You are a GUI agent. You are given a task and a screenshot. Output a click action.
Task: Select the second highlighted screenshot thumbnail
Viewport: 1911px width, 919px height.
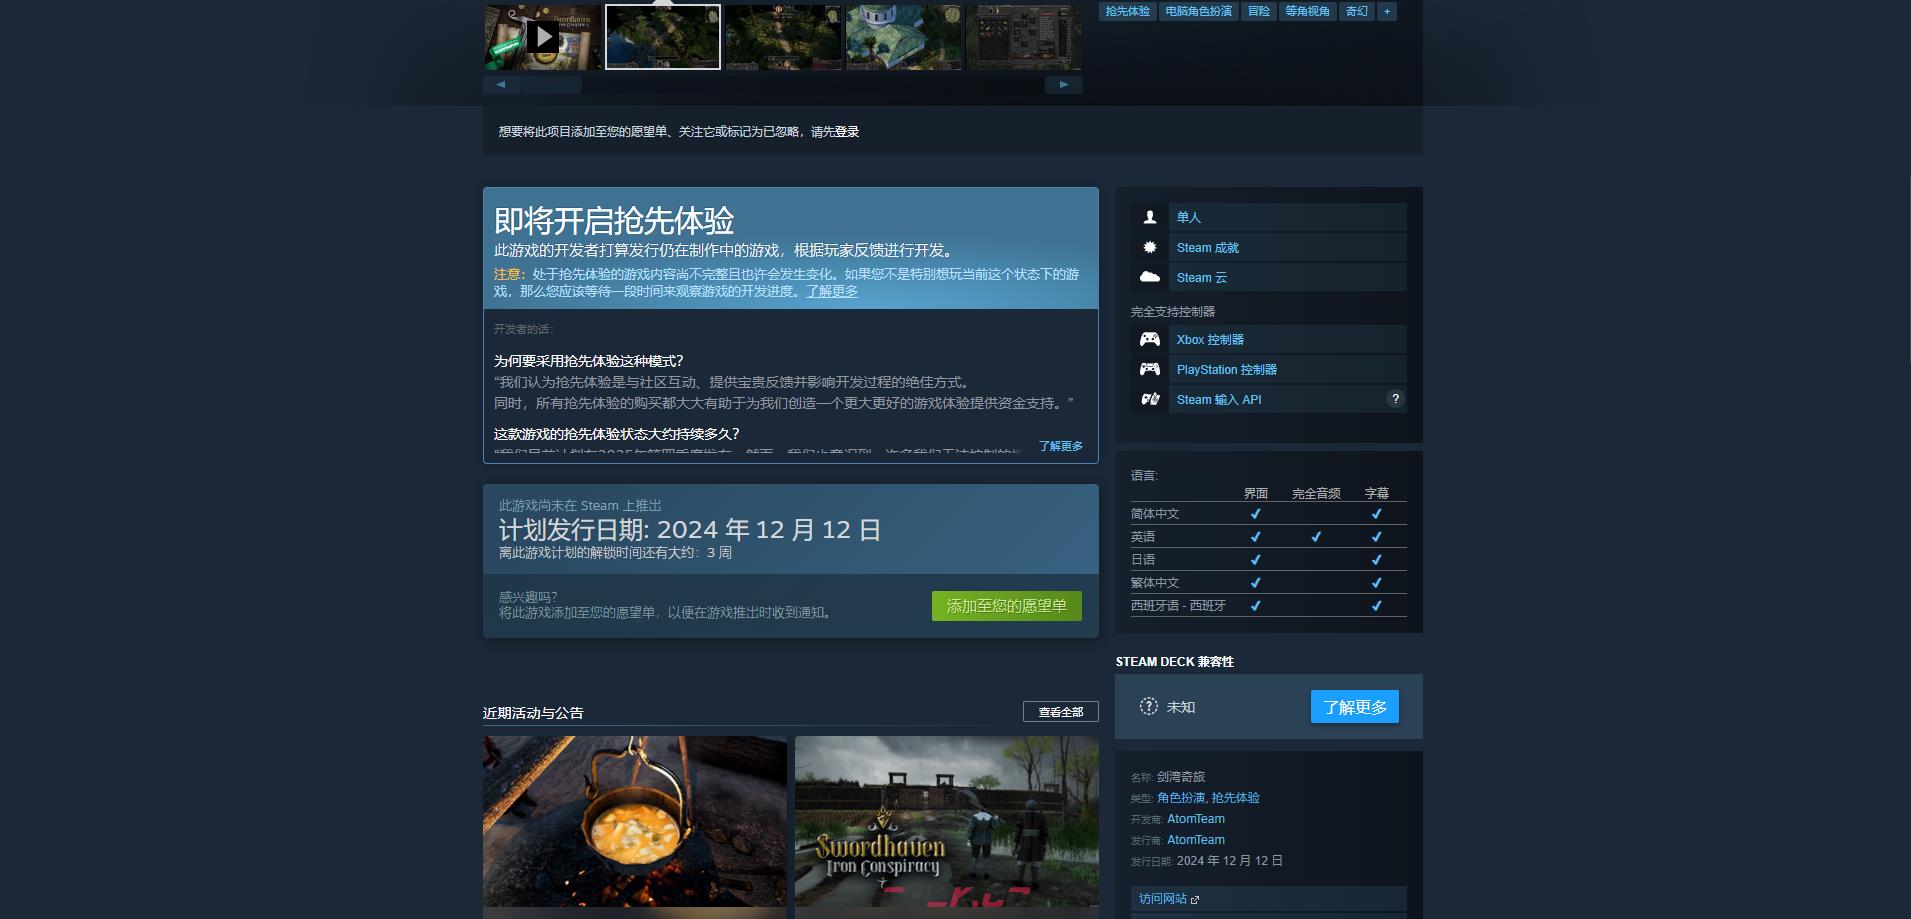coord(663,37)
